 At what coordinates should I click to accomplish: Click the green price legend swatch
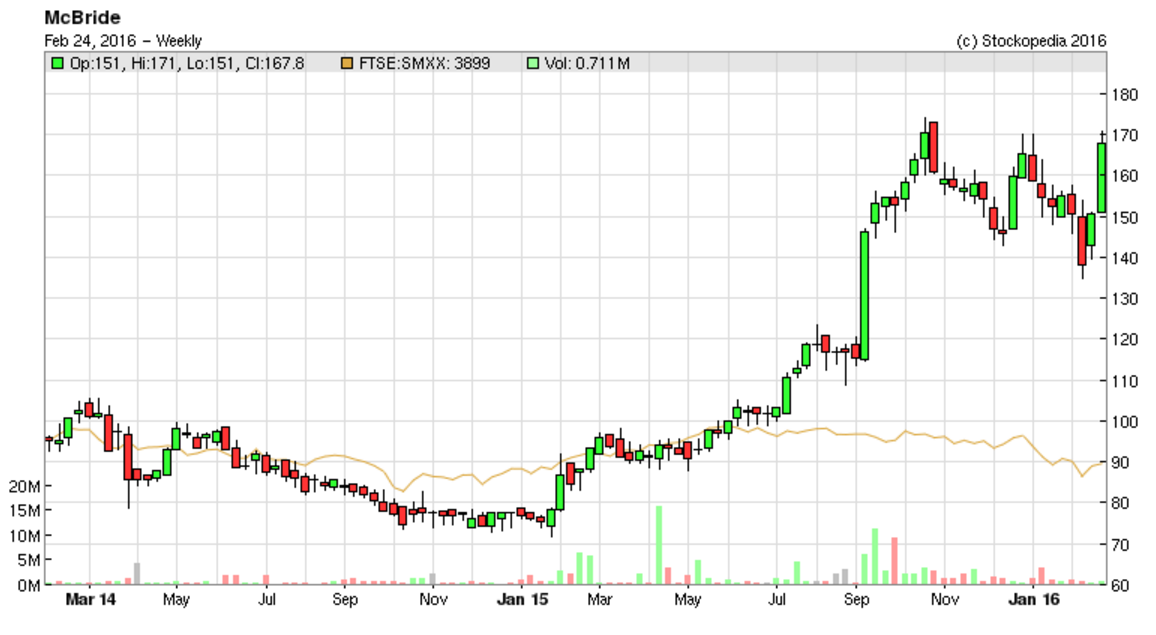tap(57, 63)
